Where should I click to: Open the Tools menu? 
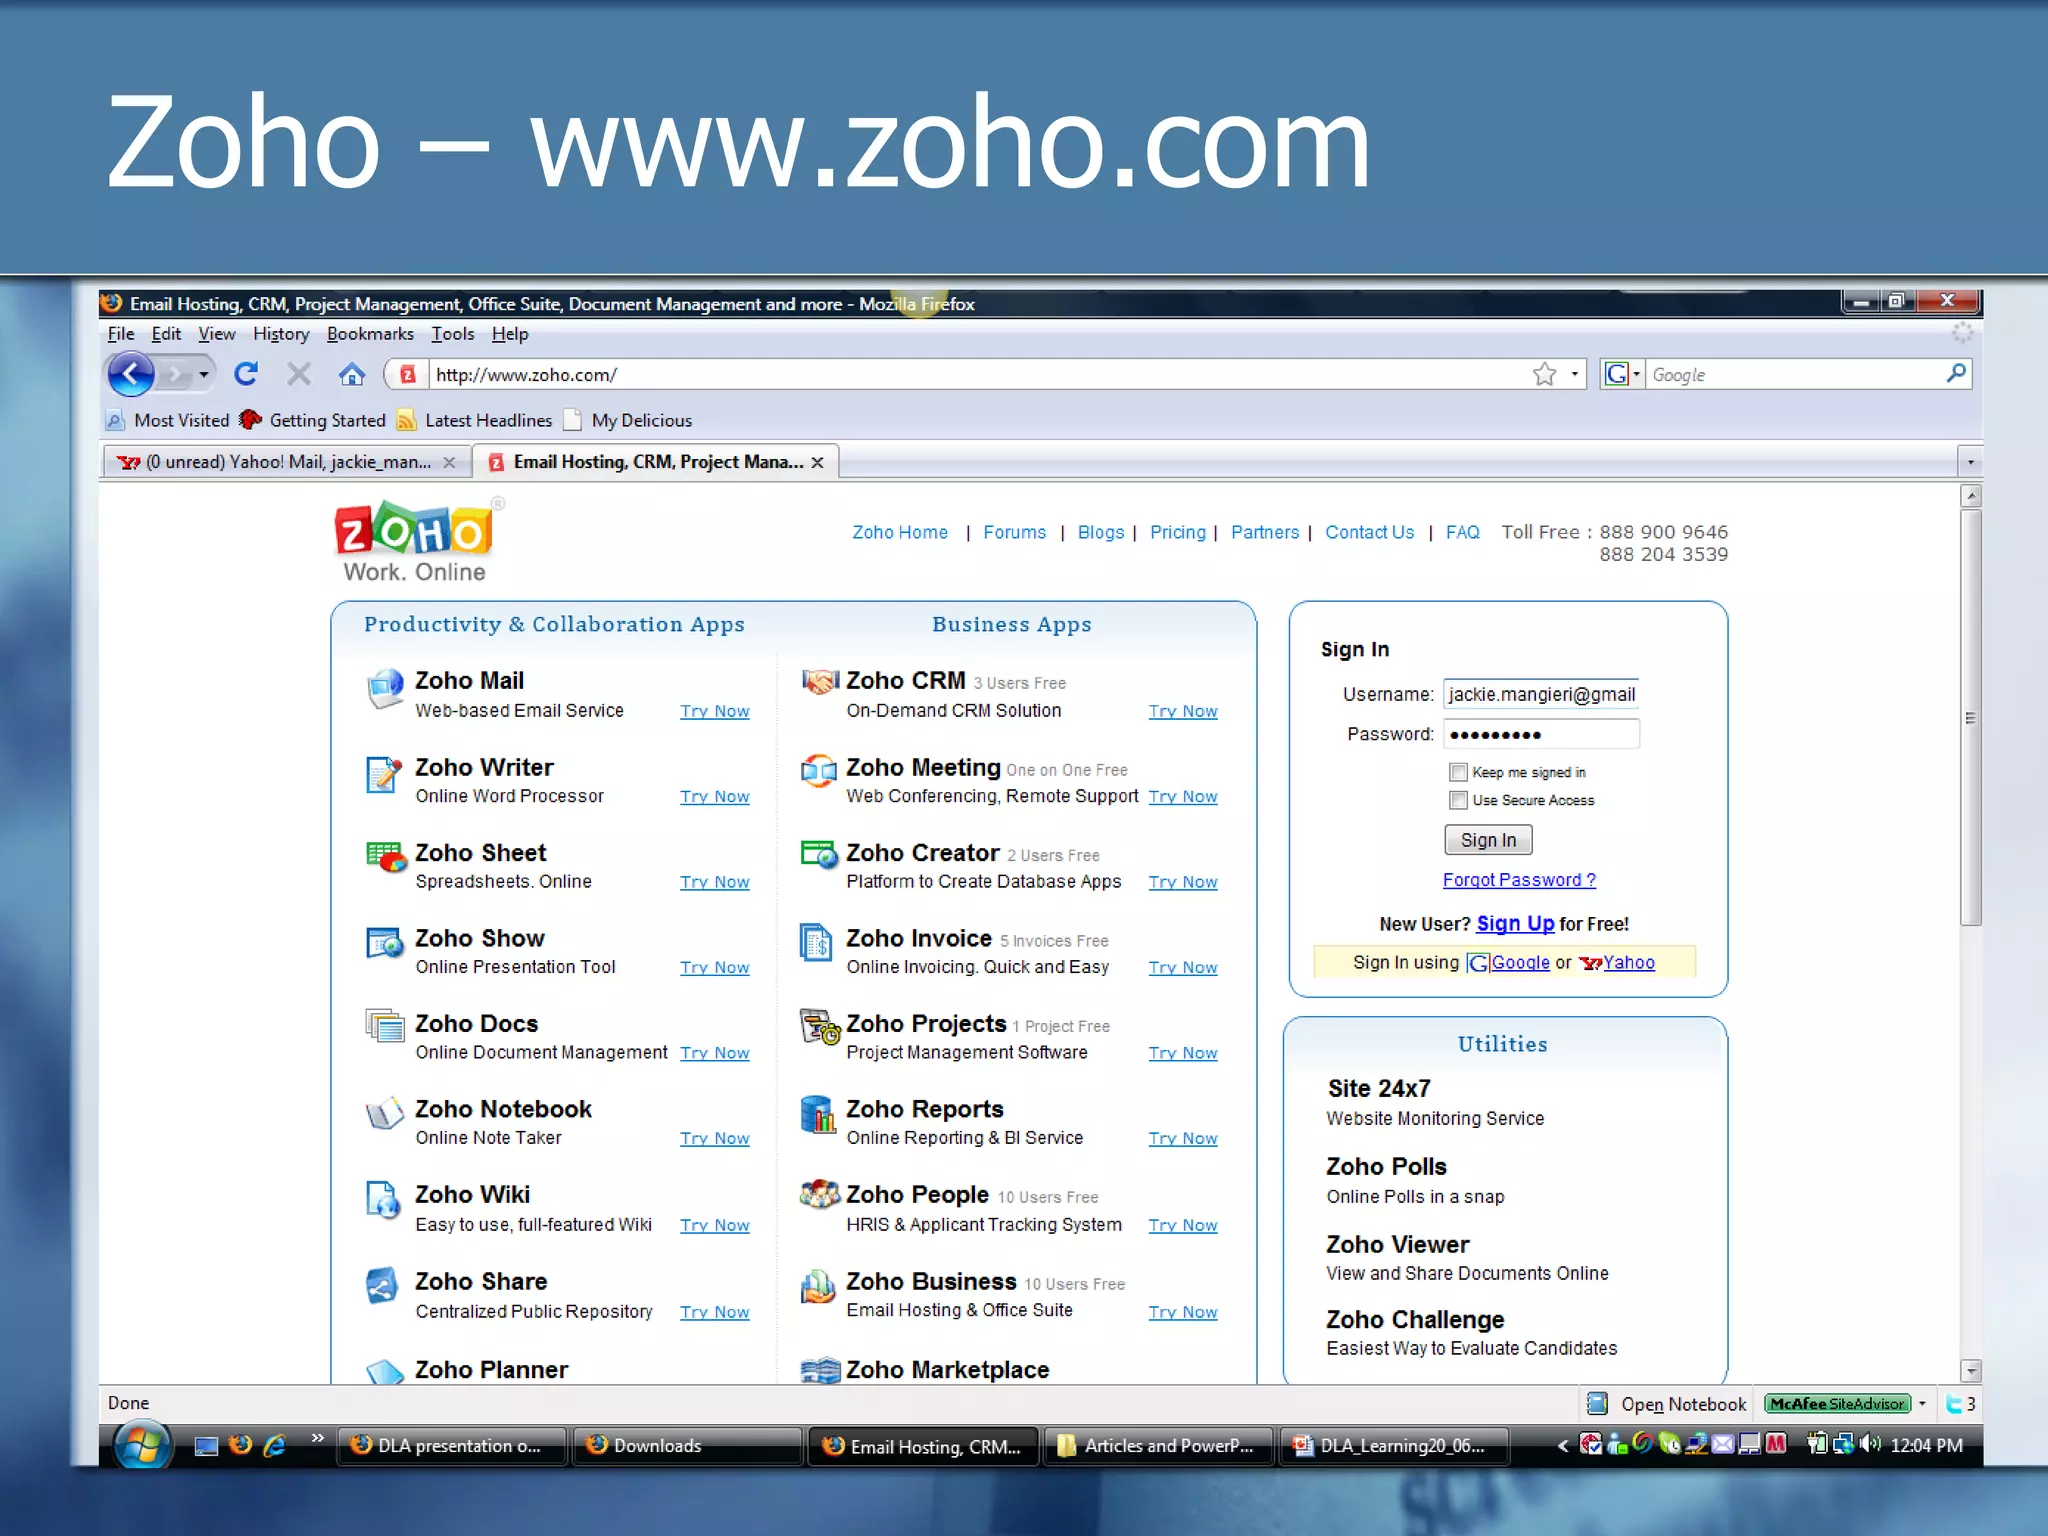[x=452, y=334]
